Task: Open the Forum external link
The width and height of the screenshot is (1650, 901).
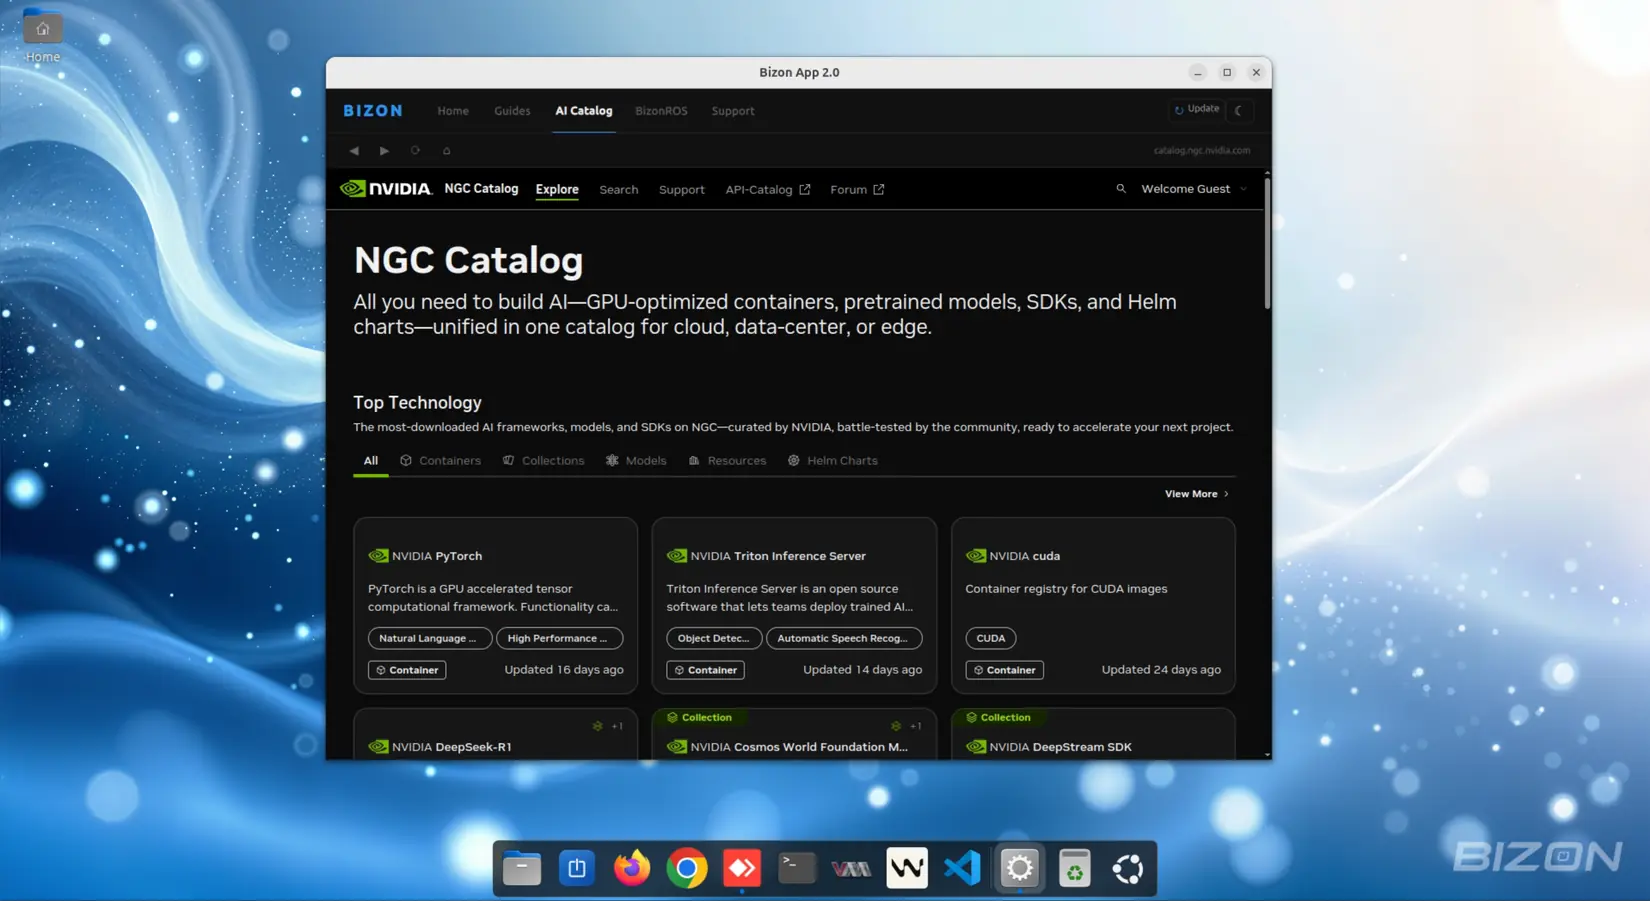Action: point(856,189)
